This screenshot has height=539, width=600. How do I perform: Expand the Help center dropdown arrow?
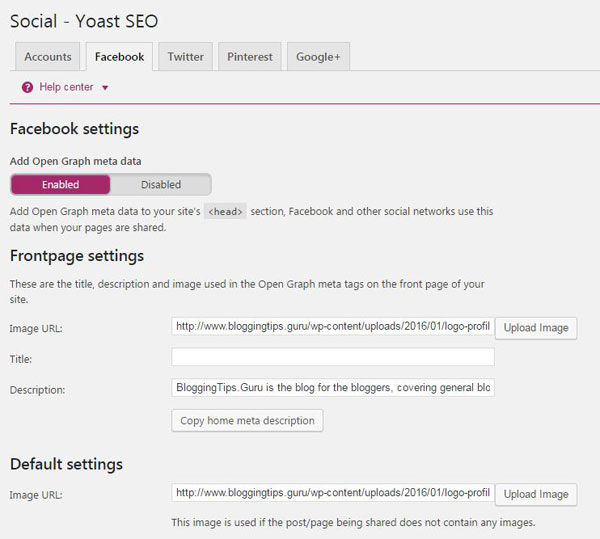[105, 88]
